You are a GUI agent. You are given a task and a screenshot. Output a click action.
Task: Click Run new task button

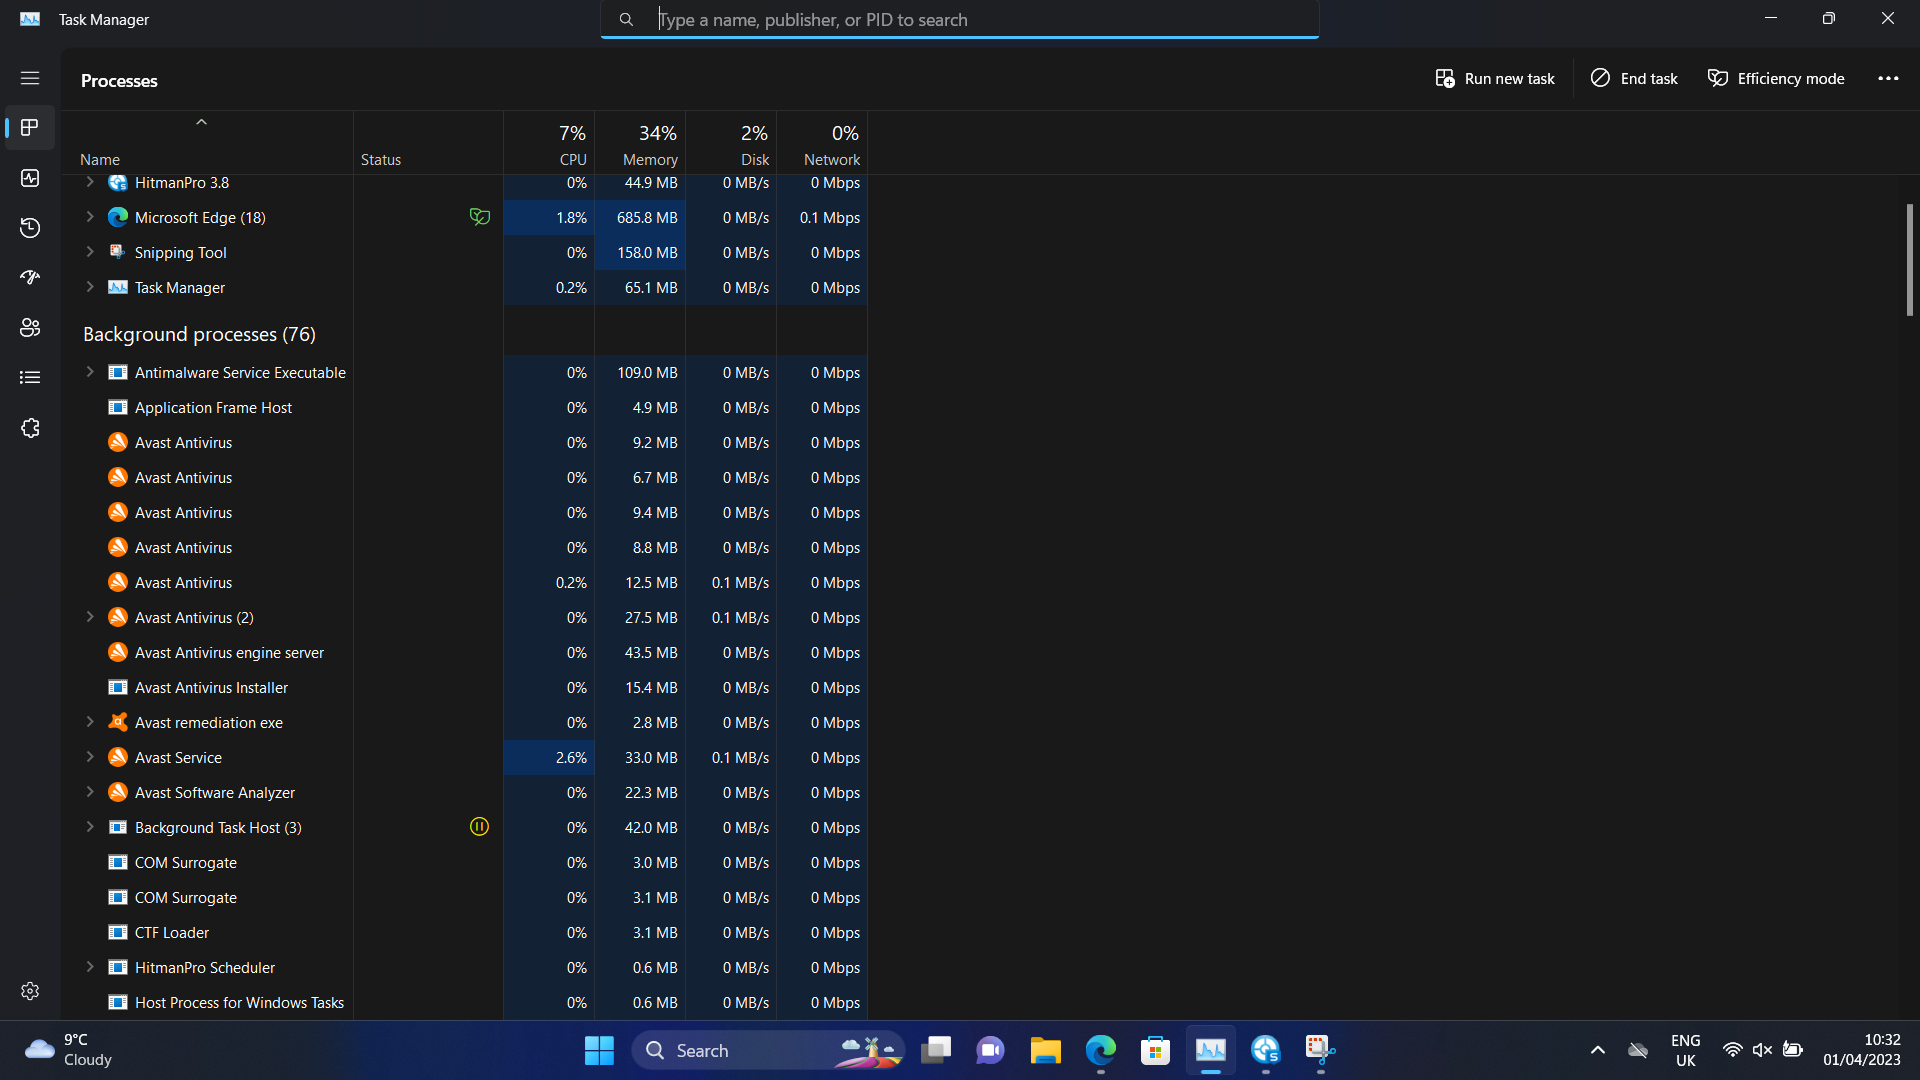click(1495, 79)
